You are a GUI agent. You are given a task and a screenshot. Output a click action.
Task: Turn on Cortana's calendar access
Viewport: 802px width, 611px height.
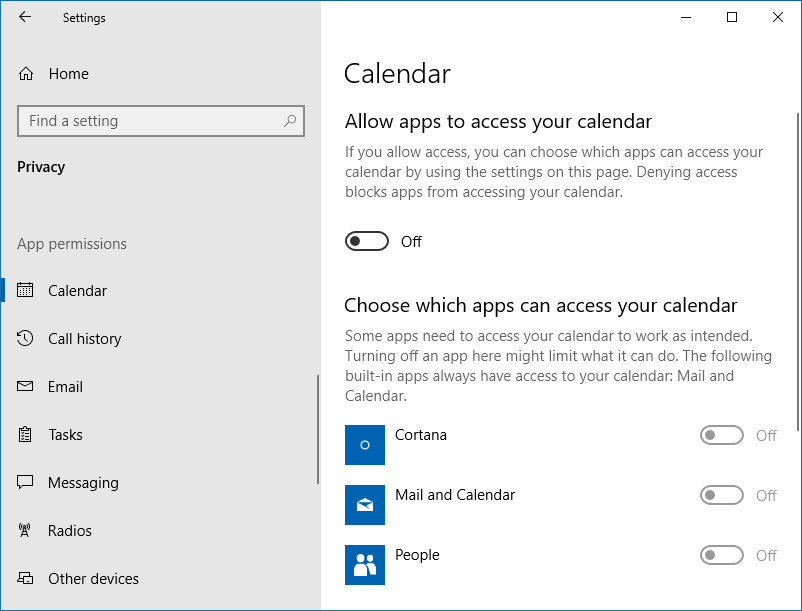click(721, 435)
